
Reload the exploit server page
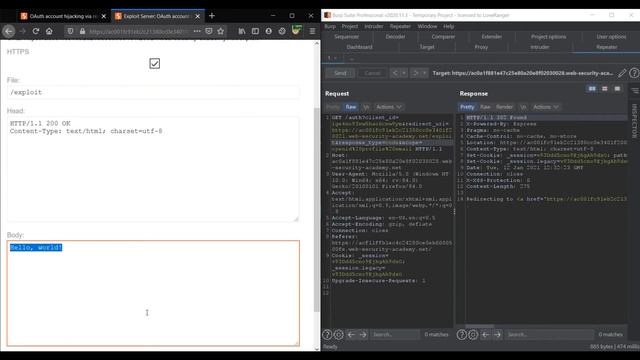36,31
